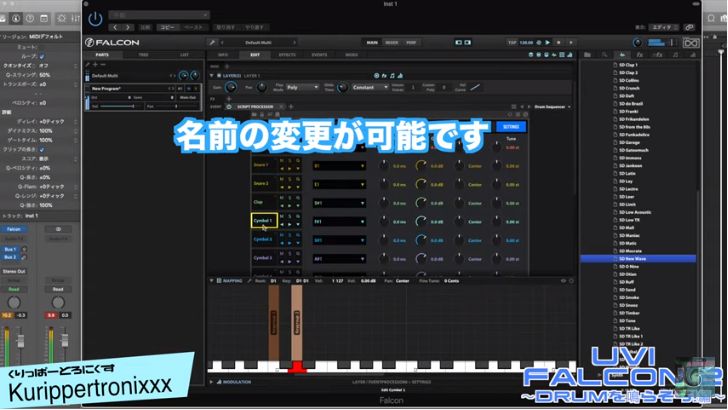Toggle the Script Processor power button

pyautogui.click(x=229, y=107)
